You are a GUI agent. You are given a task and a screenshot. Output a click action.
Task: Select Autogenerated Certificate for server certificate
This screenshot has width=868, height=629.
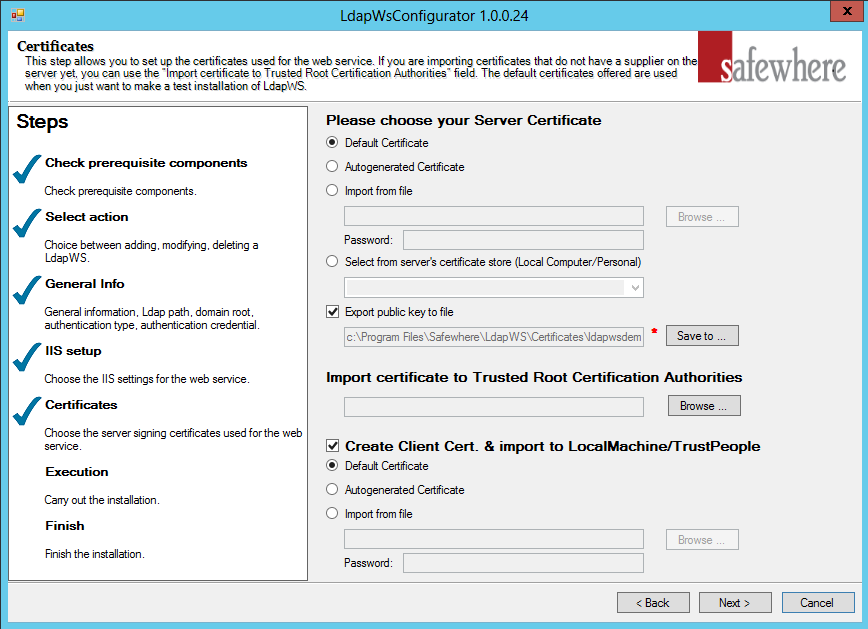point(331,166)
